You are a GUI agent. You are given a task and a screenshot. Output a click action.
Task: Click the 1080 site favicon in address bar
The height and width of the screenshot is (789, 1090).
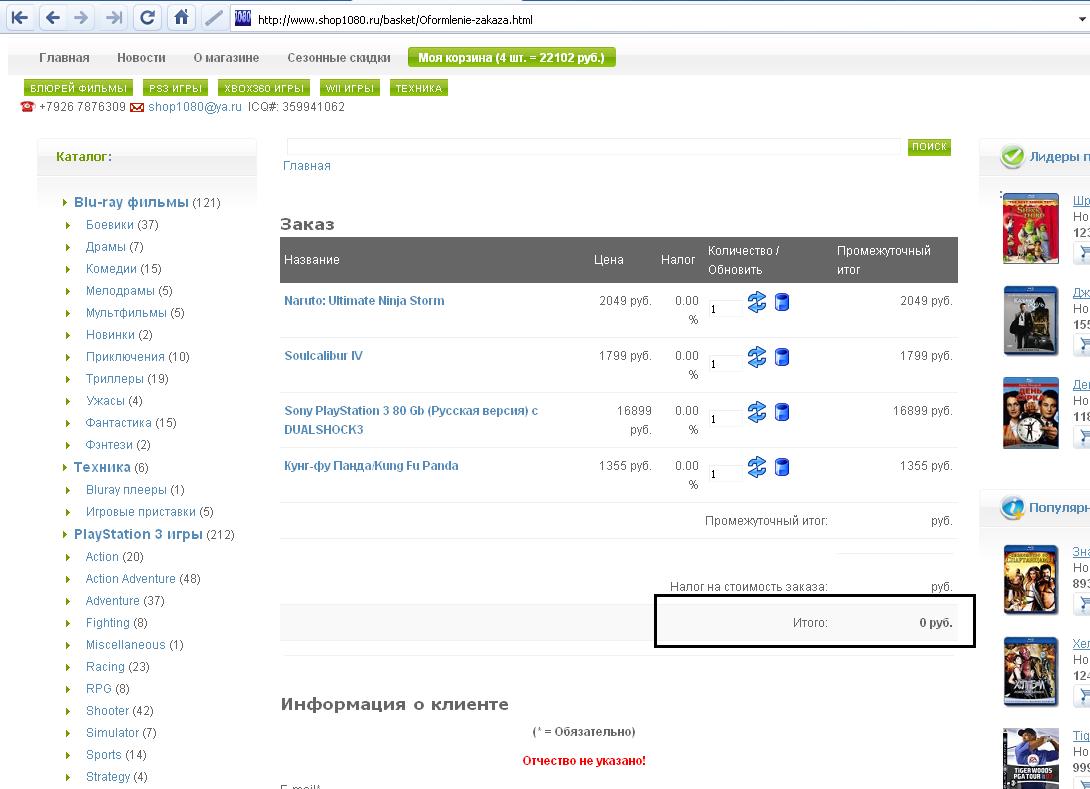tap(242, 19)
